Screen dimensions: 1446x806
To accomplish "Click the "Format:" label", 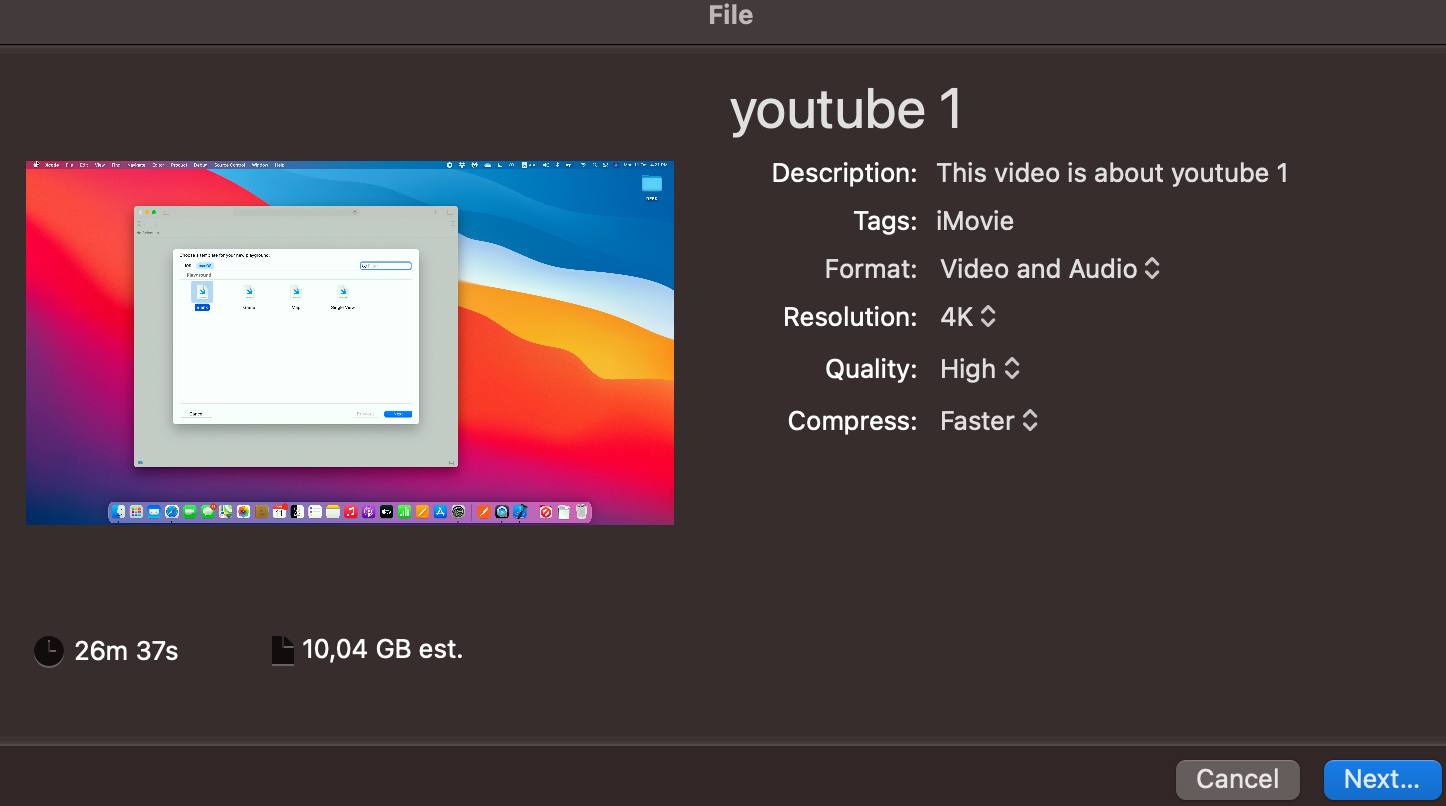I will [x=871, y=269].
